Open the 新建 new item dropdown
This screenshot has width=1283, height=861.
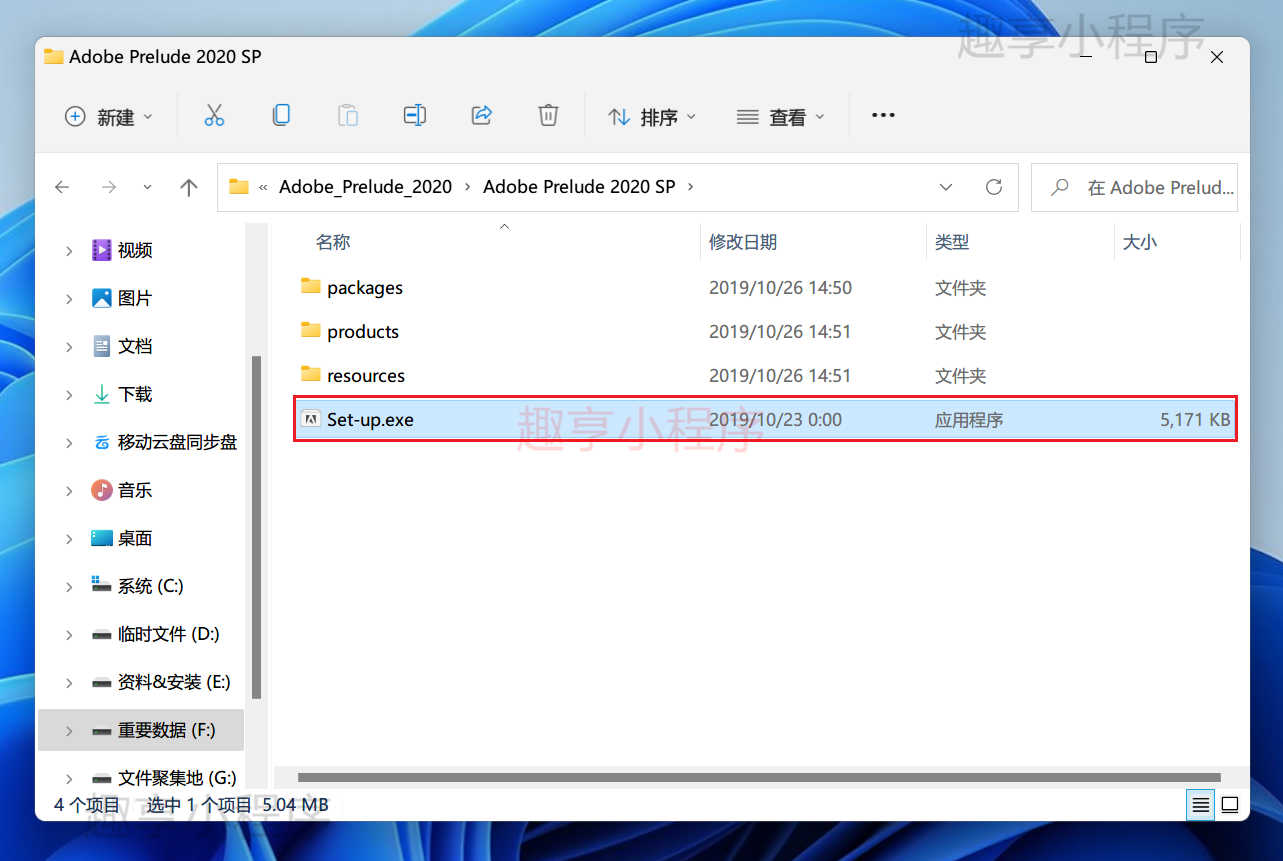[x=109, y=117]
